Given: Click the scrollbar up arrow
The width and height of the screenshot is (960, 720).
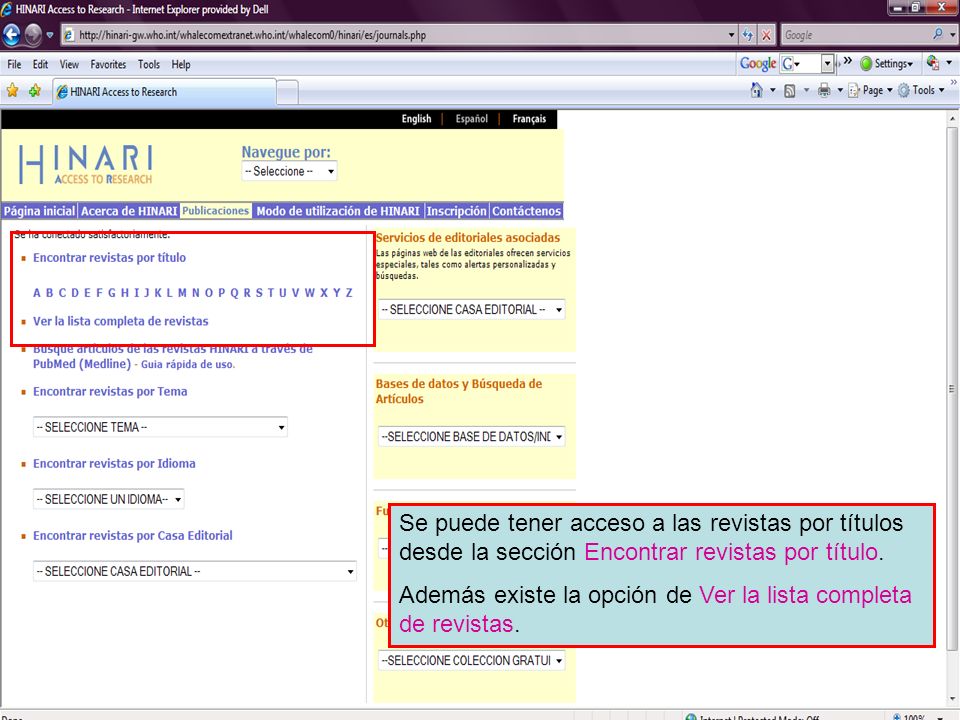Looking at the screenshot, I should (951, 118).
